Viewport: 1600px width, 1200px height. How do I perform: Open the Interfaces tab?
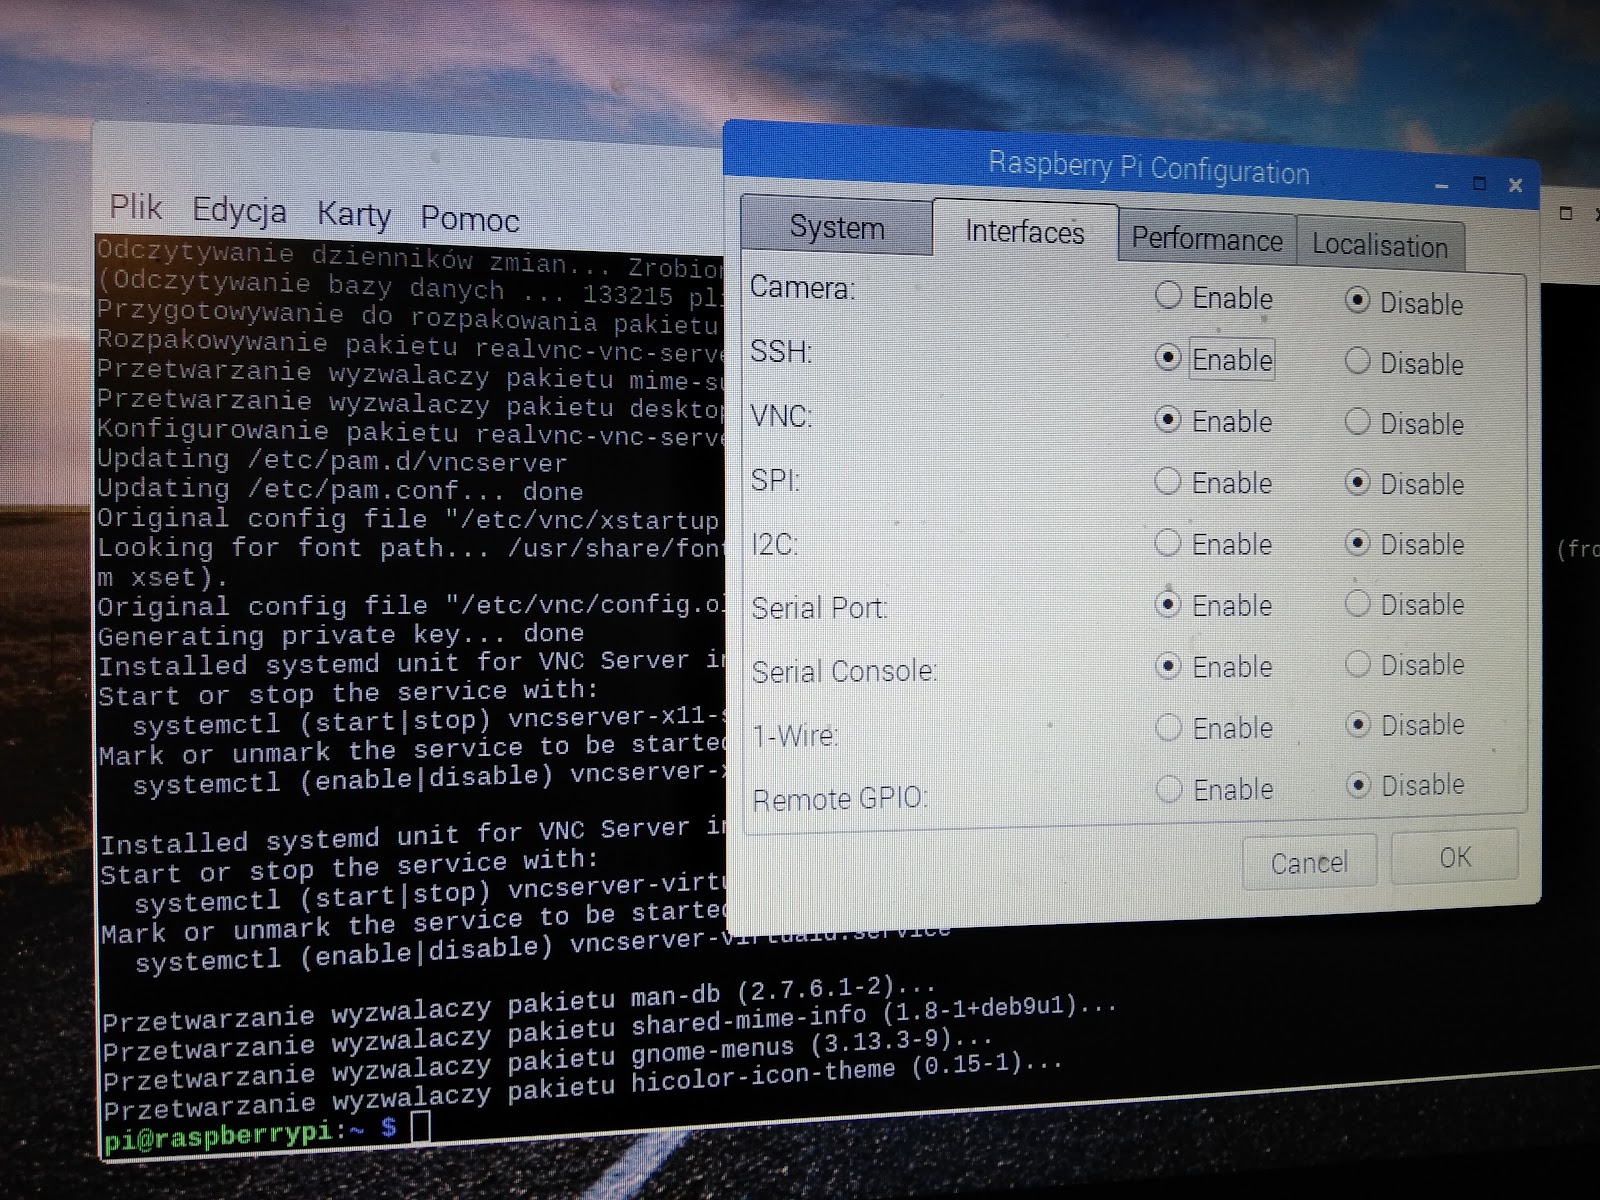coord(1025,232)
